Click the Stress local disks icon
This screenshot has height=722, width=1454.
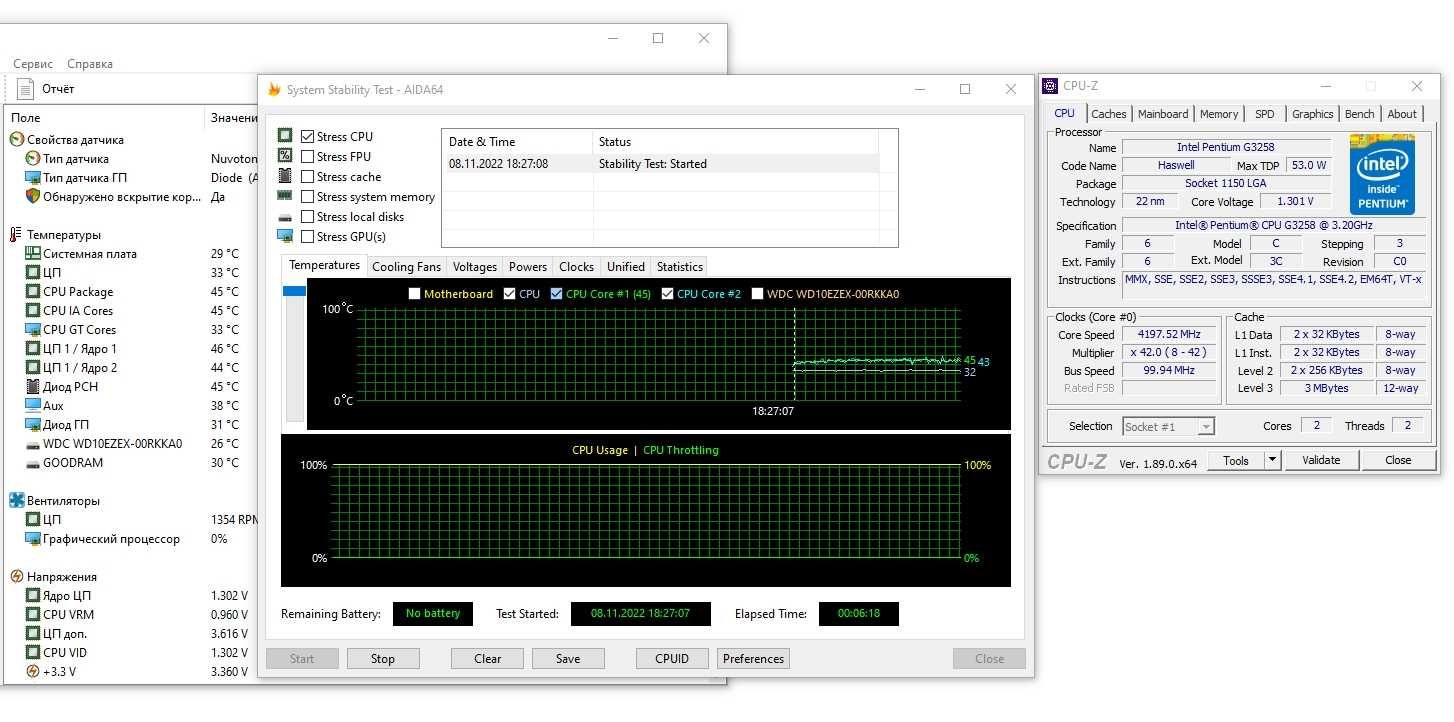285,218
